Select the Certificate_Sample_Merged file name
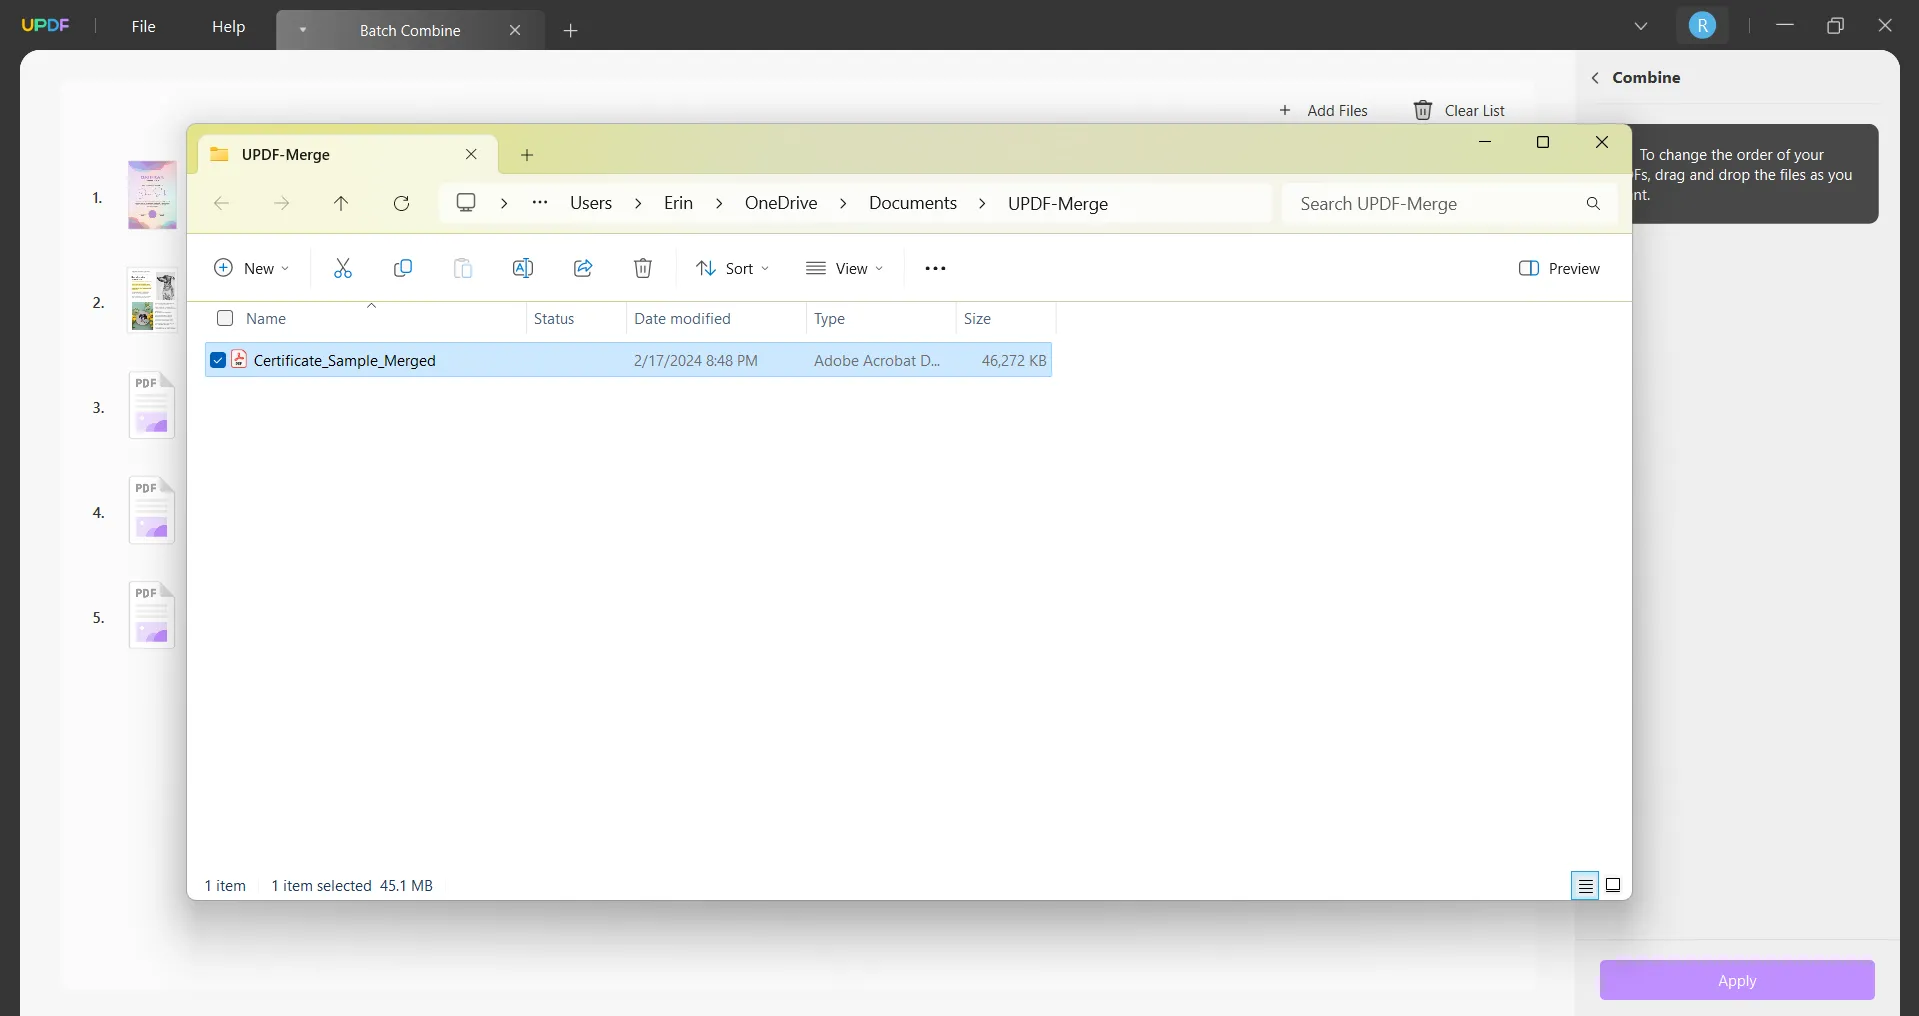Screen dimensions: 1919x1016 (x=344, y=360)
